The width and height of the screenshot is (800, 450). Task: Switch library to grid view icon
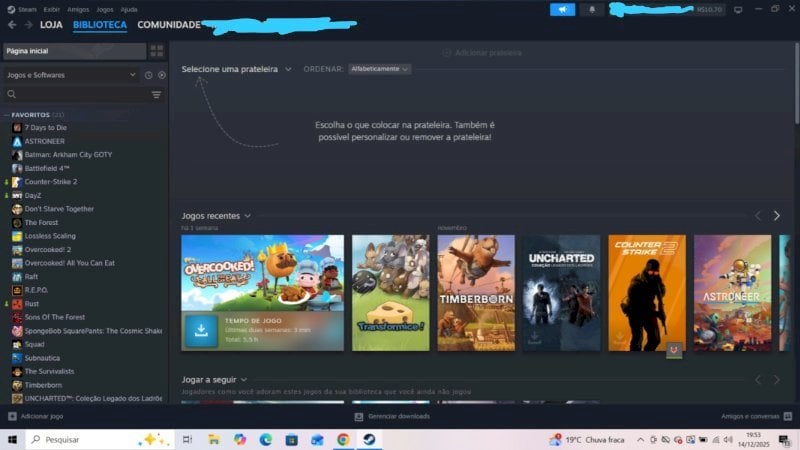[157, 51]
